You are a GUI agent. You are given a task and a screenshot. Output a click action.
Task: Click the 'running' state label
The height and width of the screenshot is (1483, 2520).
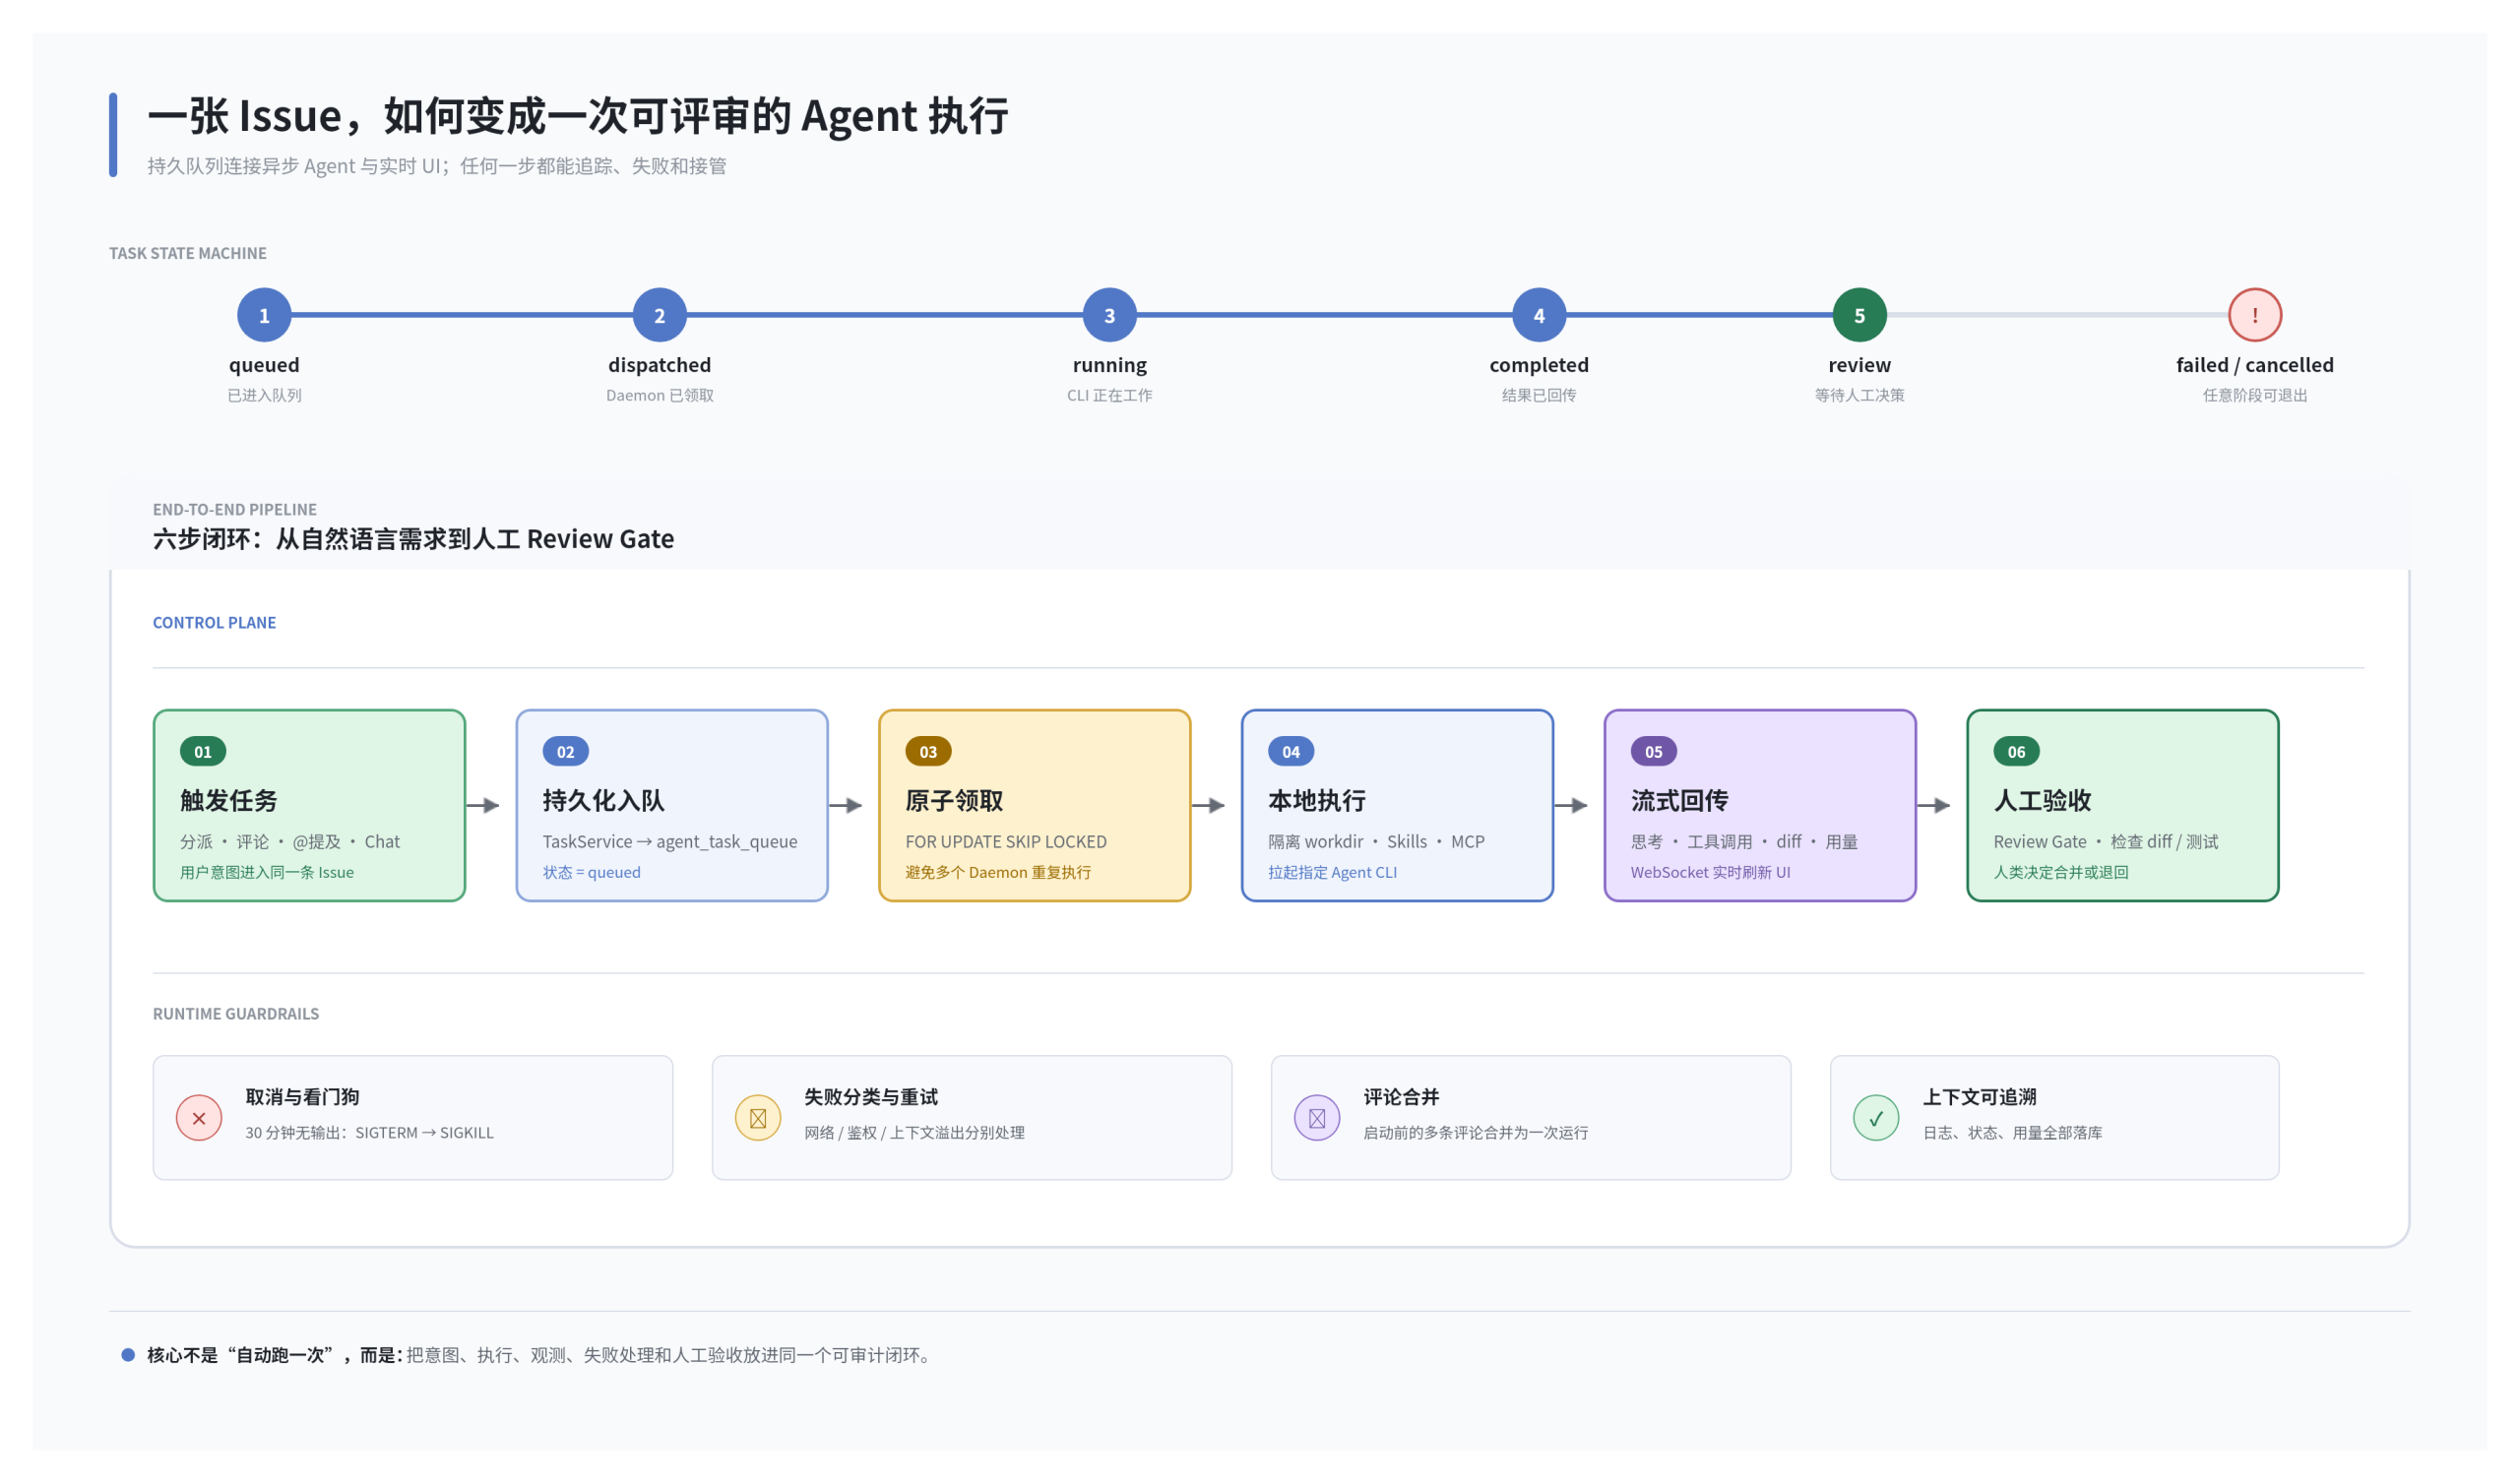pos(1110,366)
